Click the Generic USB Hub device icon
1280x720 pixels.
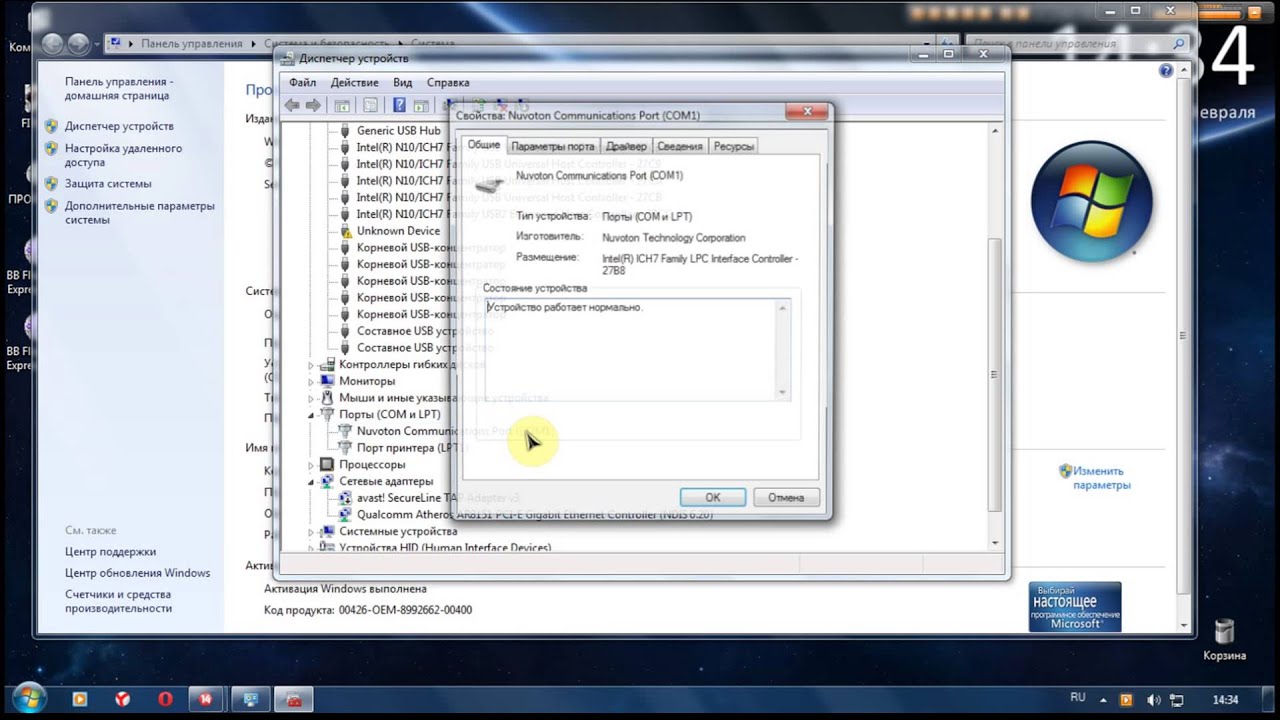pyautogui.click(x=345, y=130)
